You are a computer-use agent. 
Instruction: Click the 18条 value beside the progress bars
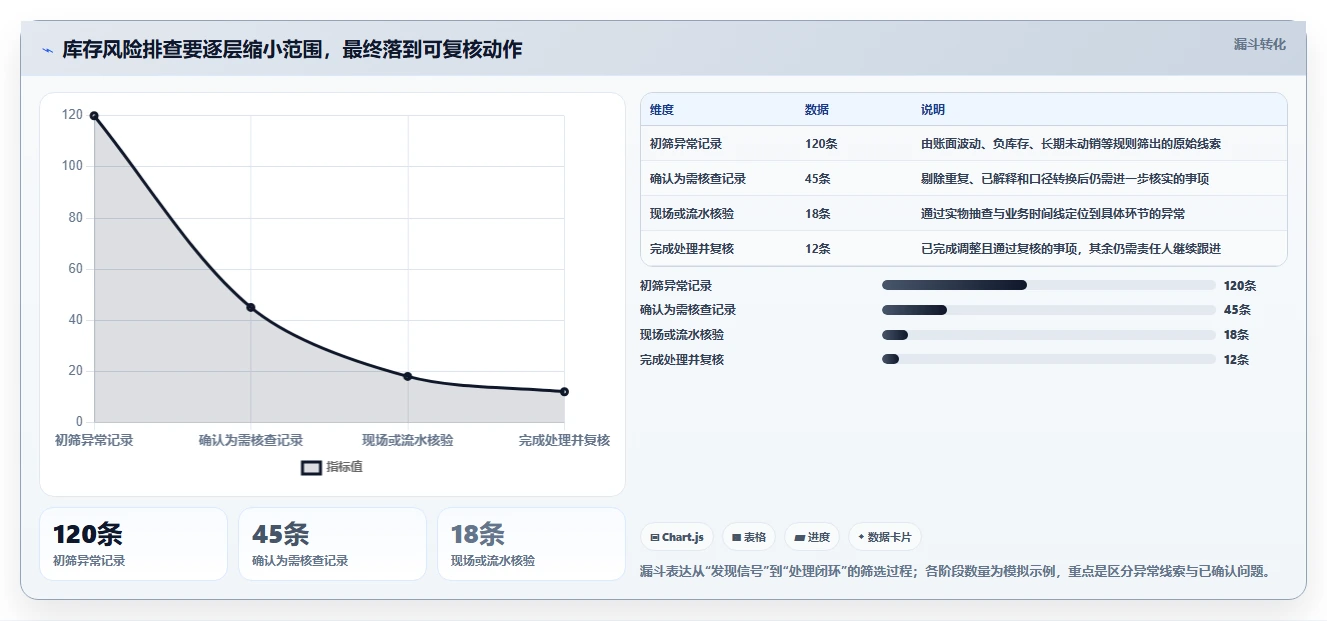coord(1237,335)
